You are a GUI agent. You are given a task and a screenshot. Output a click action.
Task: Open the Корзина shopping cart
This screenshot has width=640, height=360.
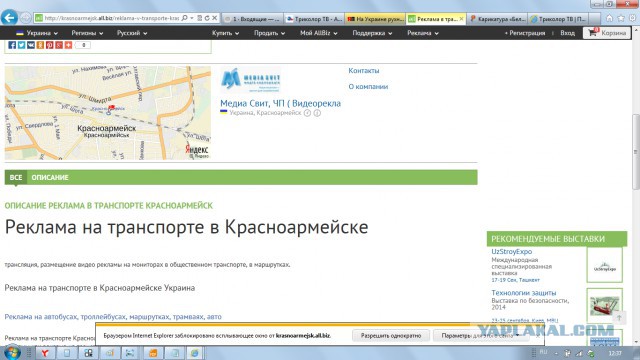607,33
